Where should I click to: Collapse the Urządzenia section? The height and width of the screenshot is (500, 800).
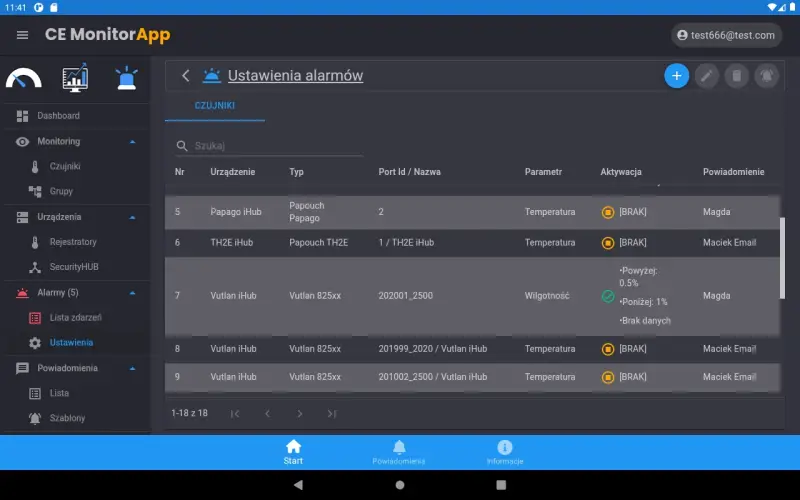point(133,217)
